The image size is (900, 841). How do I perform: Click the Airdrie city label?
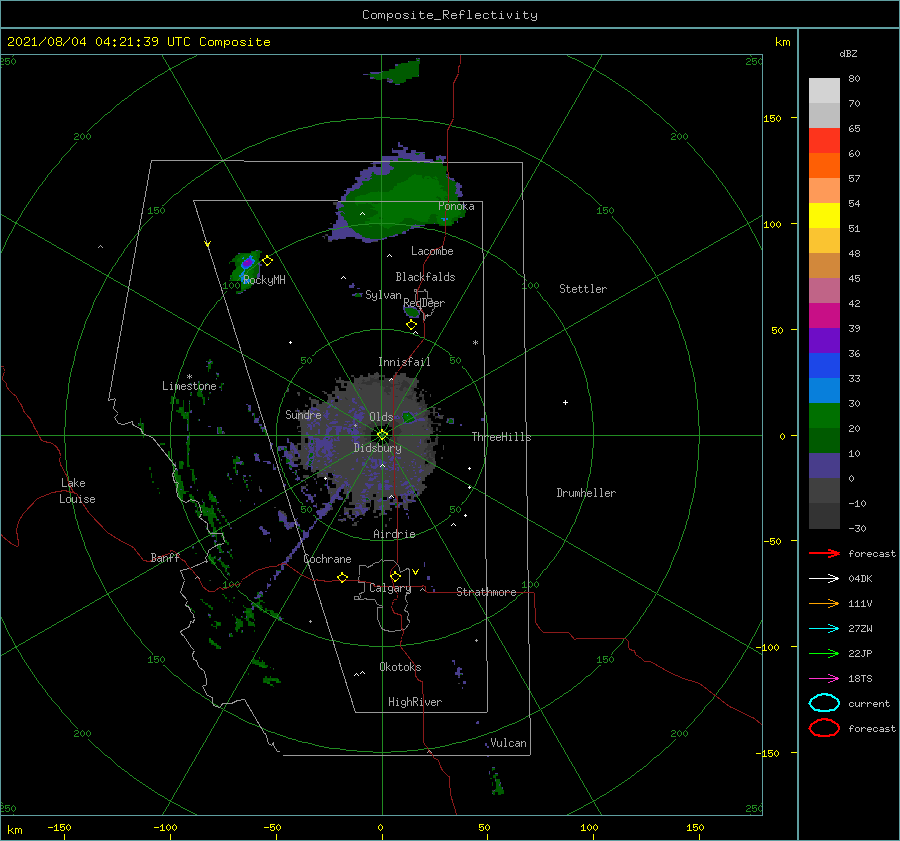394,534
